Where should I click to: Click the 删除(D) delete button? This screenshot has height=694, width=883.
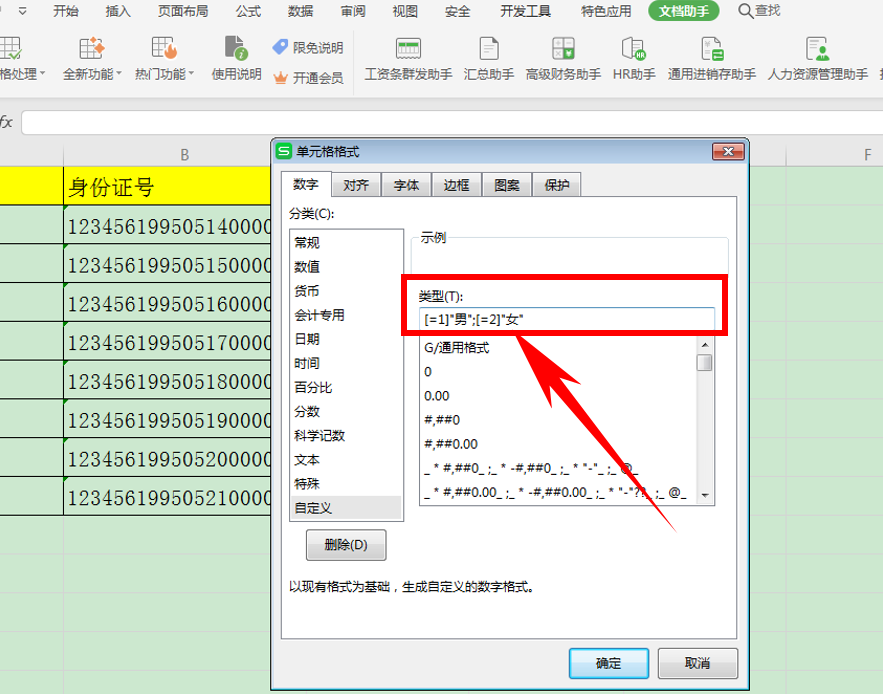[x=346, y=545]
